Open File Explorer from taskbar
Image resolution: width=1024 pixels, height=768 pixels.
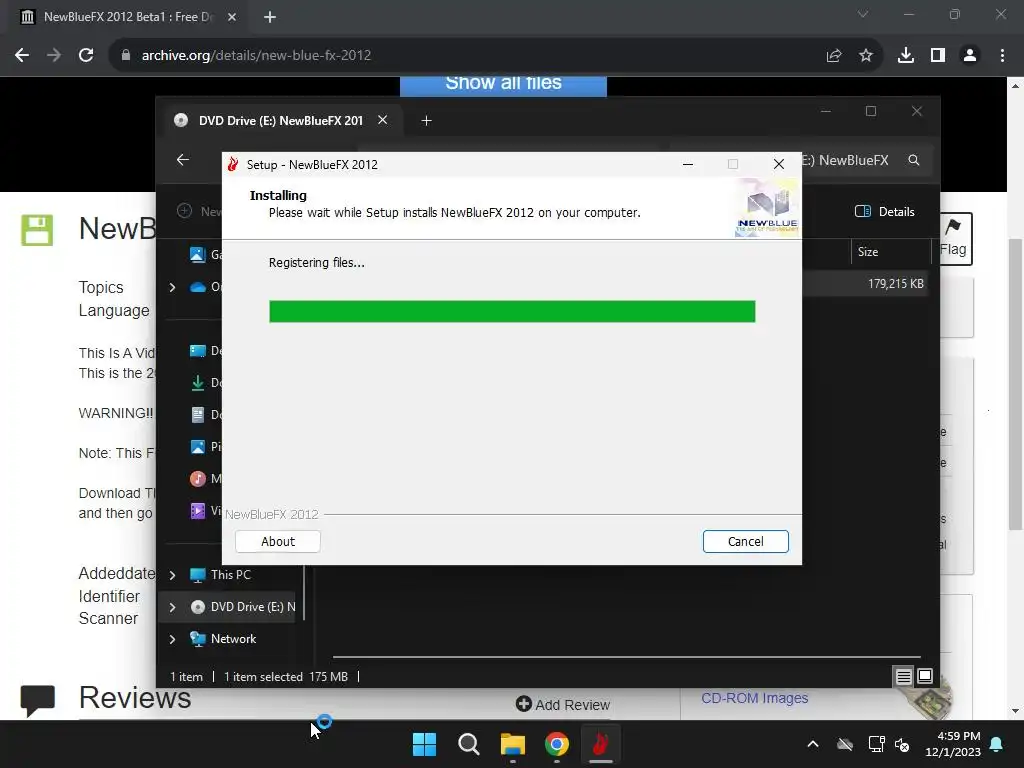(513, 744)
